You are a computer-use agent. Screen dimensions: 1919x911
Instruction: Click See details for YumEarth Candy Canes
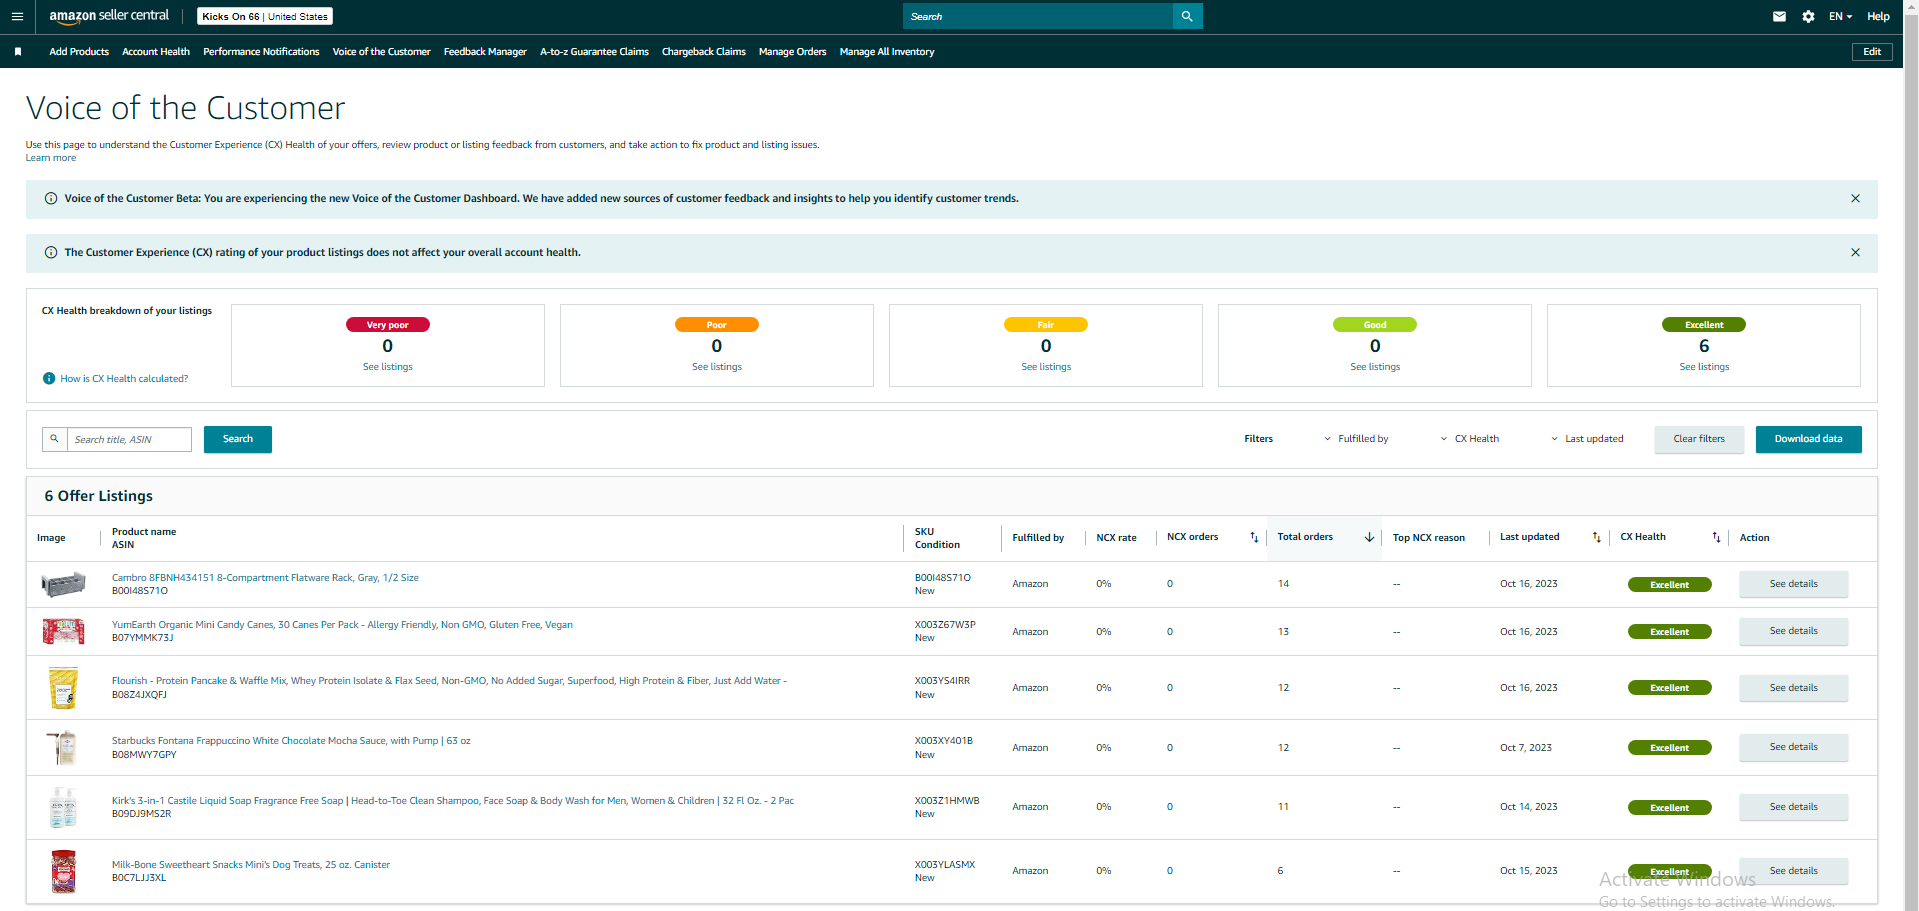(x=1794, y=631)
